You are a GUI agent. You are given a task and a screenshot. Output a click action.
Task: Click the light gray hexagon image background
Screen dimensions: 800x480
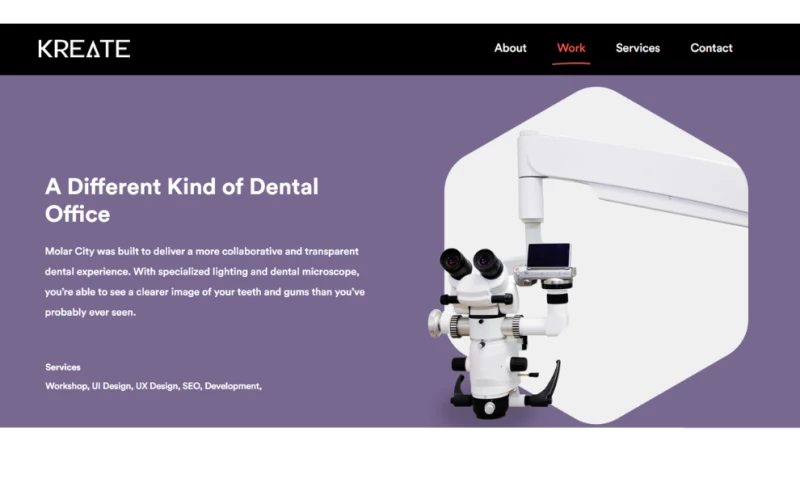(x=663, y=306)
